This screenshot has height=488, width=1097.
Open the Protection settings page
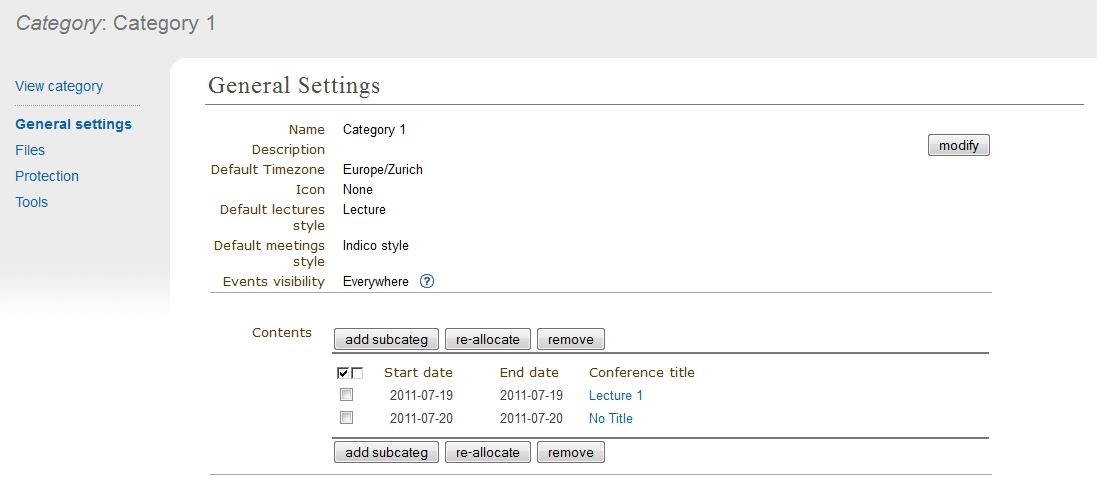pos(47,176)
